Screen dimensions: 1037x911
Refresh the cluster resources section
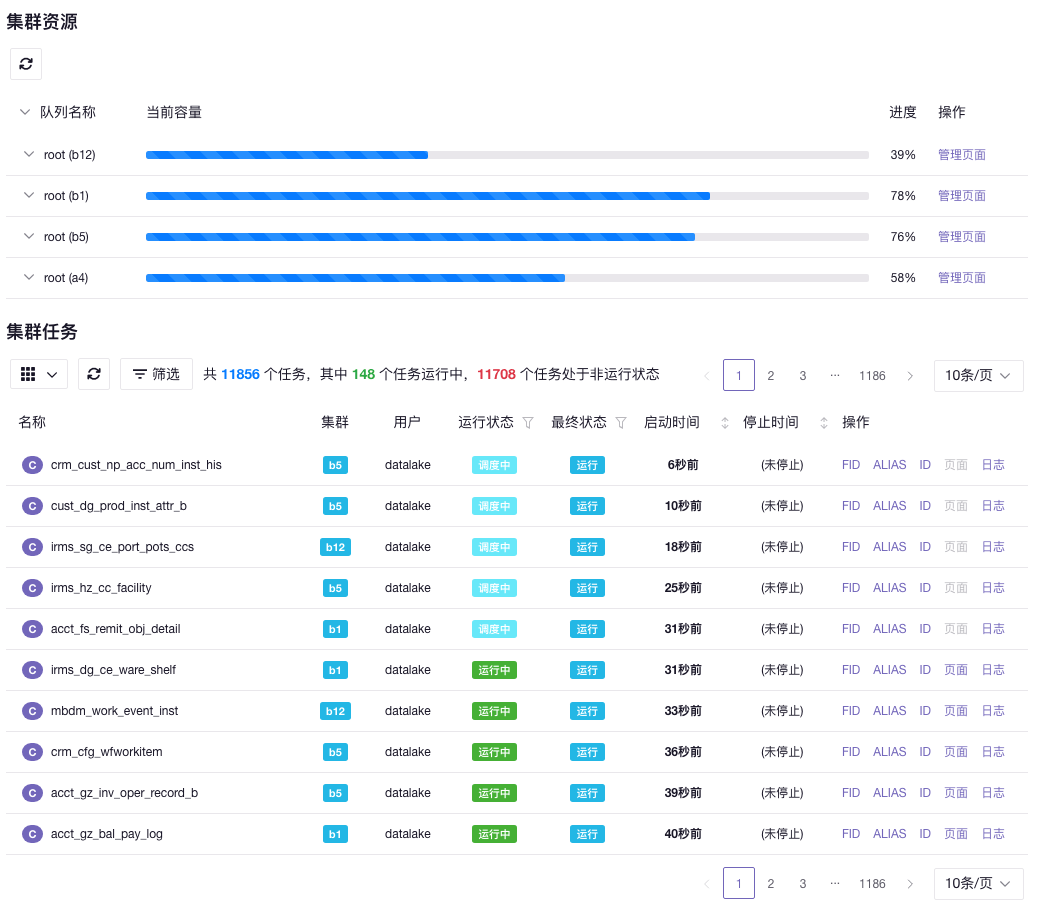[x=26, y=64]
